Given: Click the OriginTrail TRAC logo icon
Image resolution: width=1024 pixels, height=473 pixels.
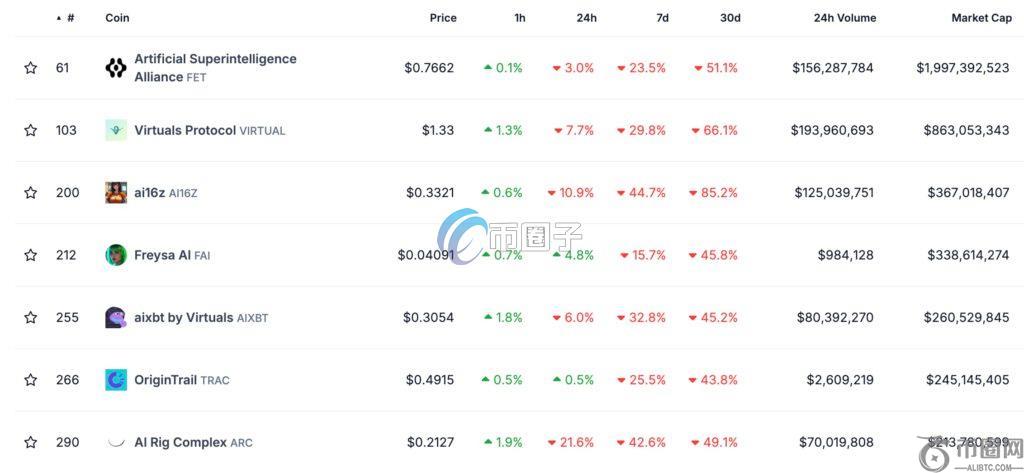Looking at the screenshot, I should pos(116,380).
